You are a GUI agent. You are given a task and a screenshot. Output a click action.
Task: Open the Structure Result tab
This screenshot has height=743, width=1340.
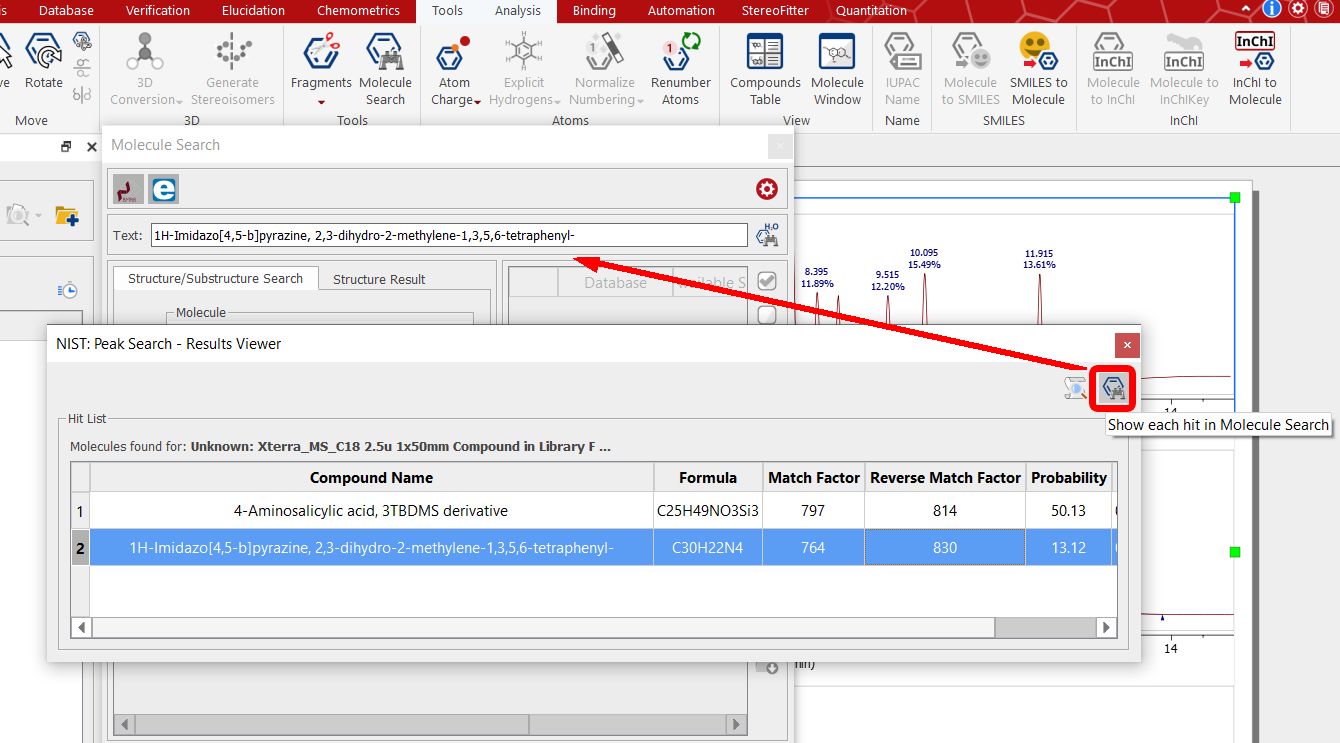(379, 279)
